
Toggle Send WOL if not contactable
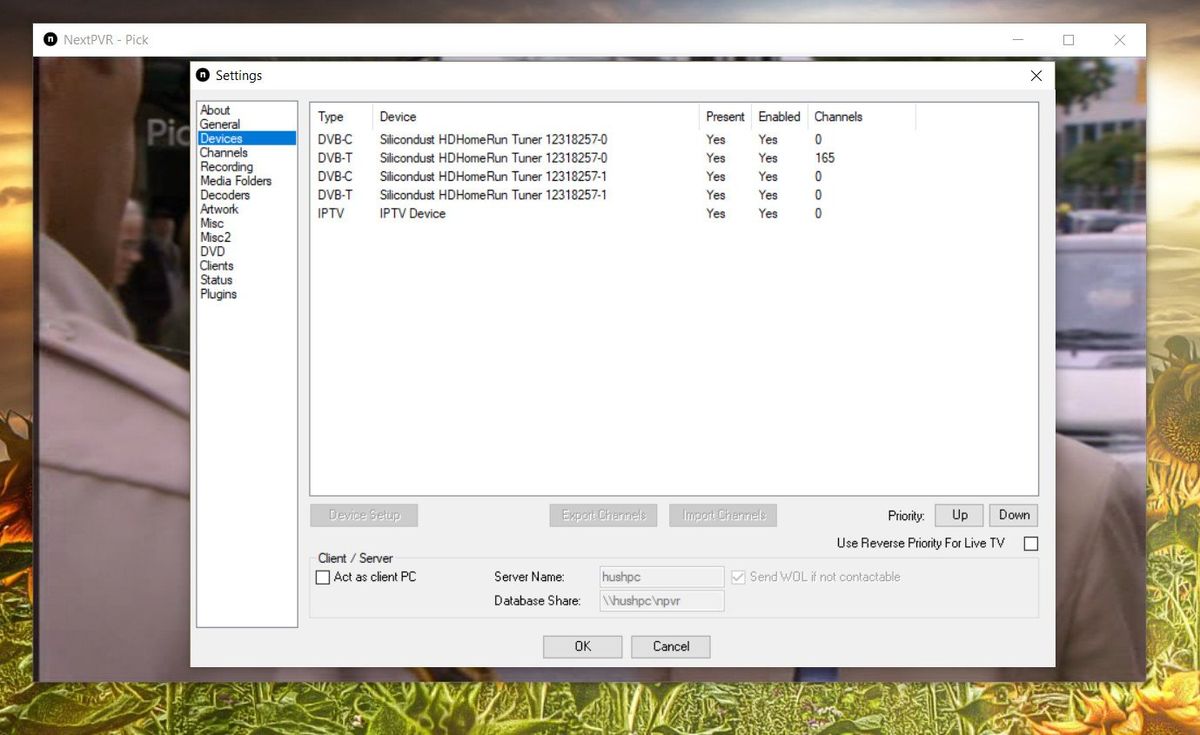pos(738,576)
